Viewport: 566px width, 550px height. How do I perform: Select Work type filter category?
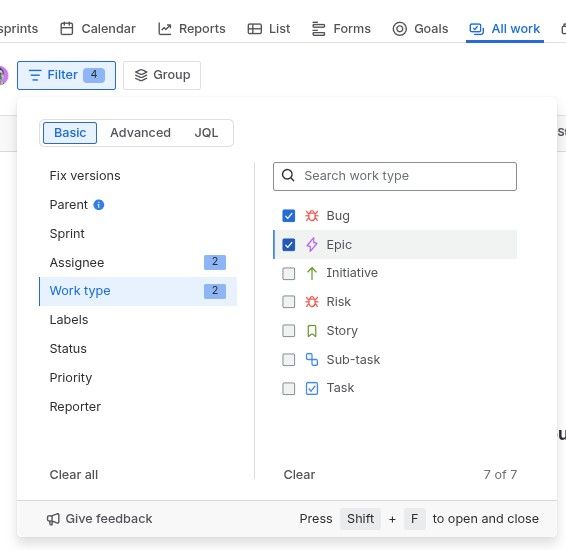click(138, 291)
